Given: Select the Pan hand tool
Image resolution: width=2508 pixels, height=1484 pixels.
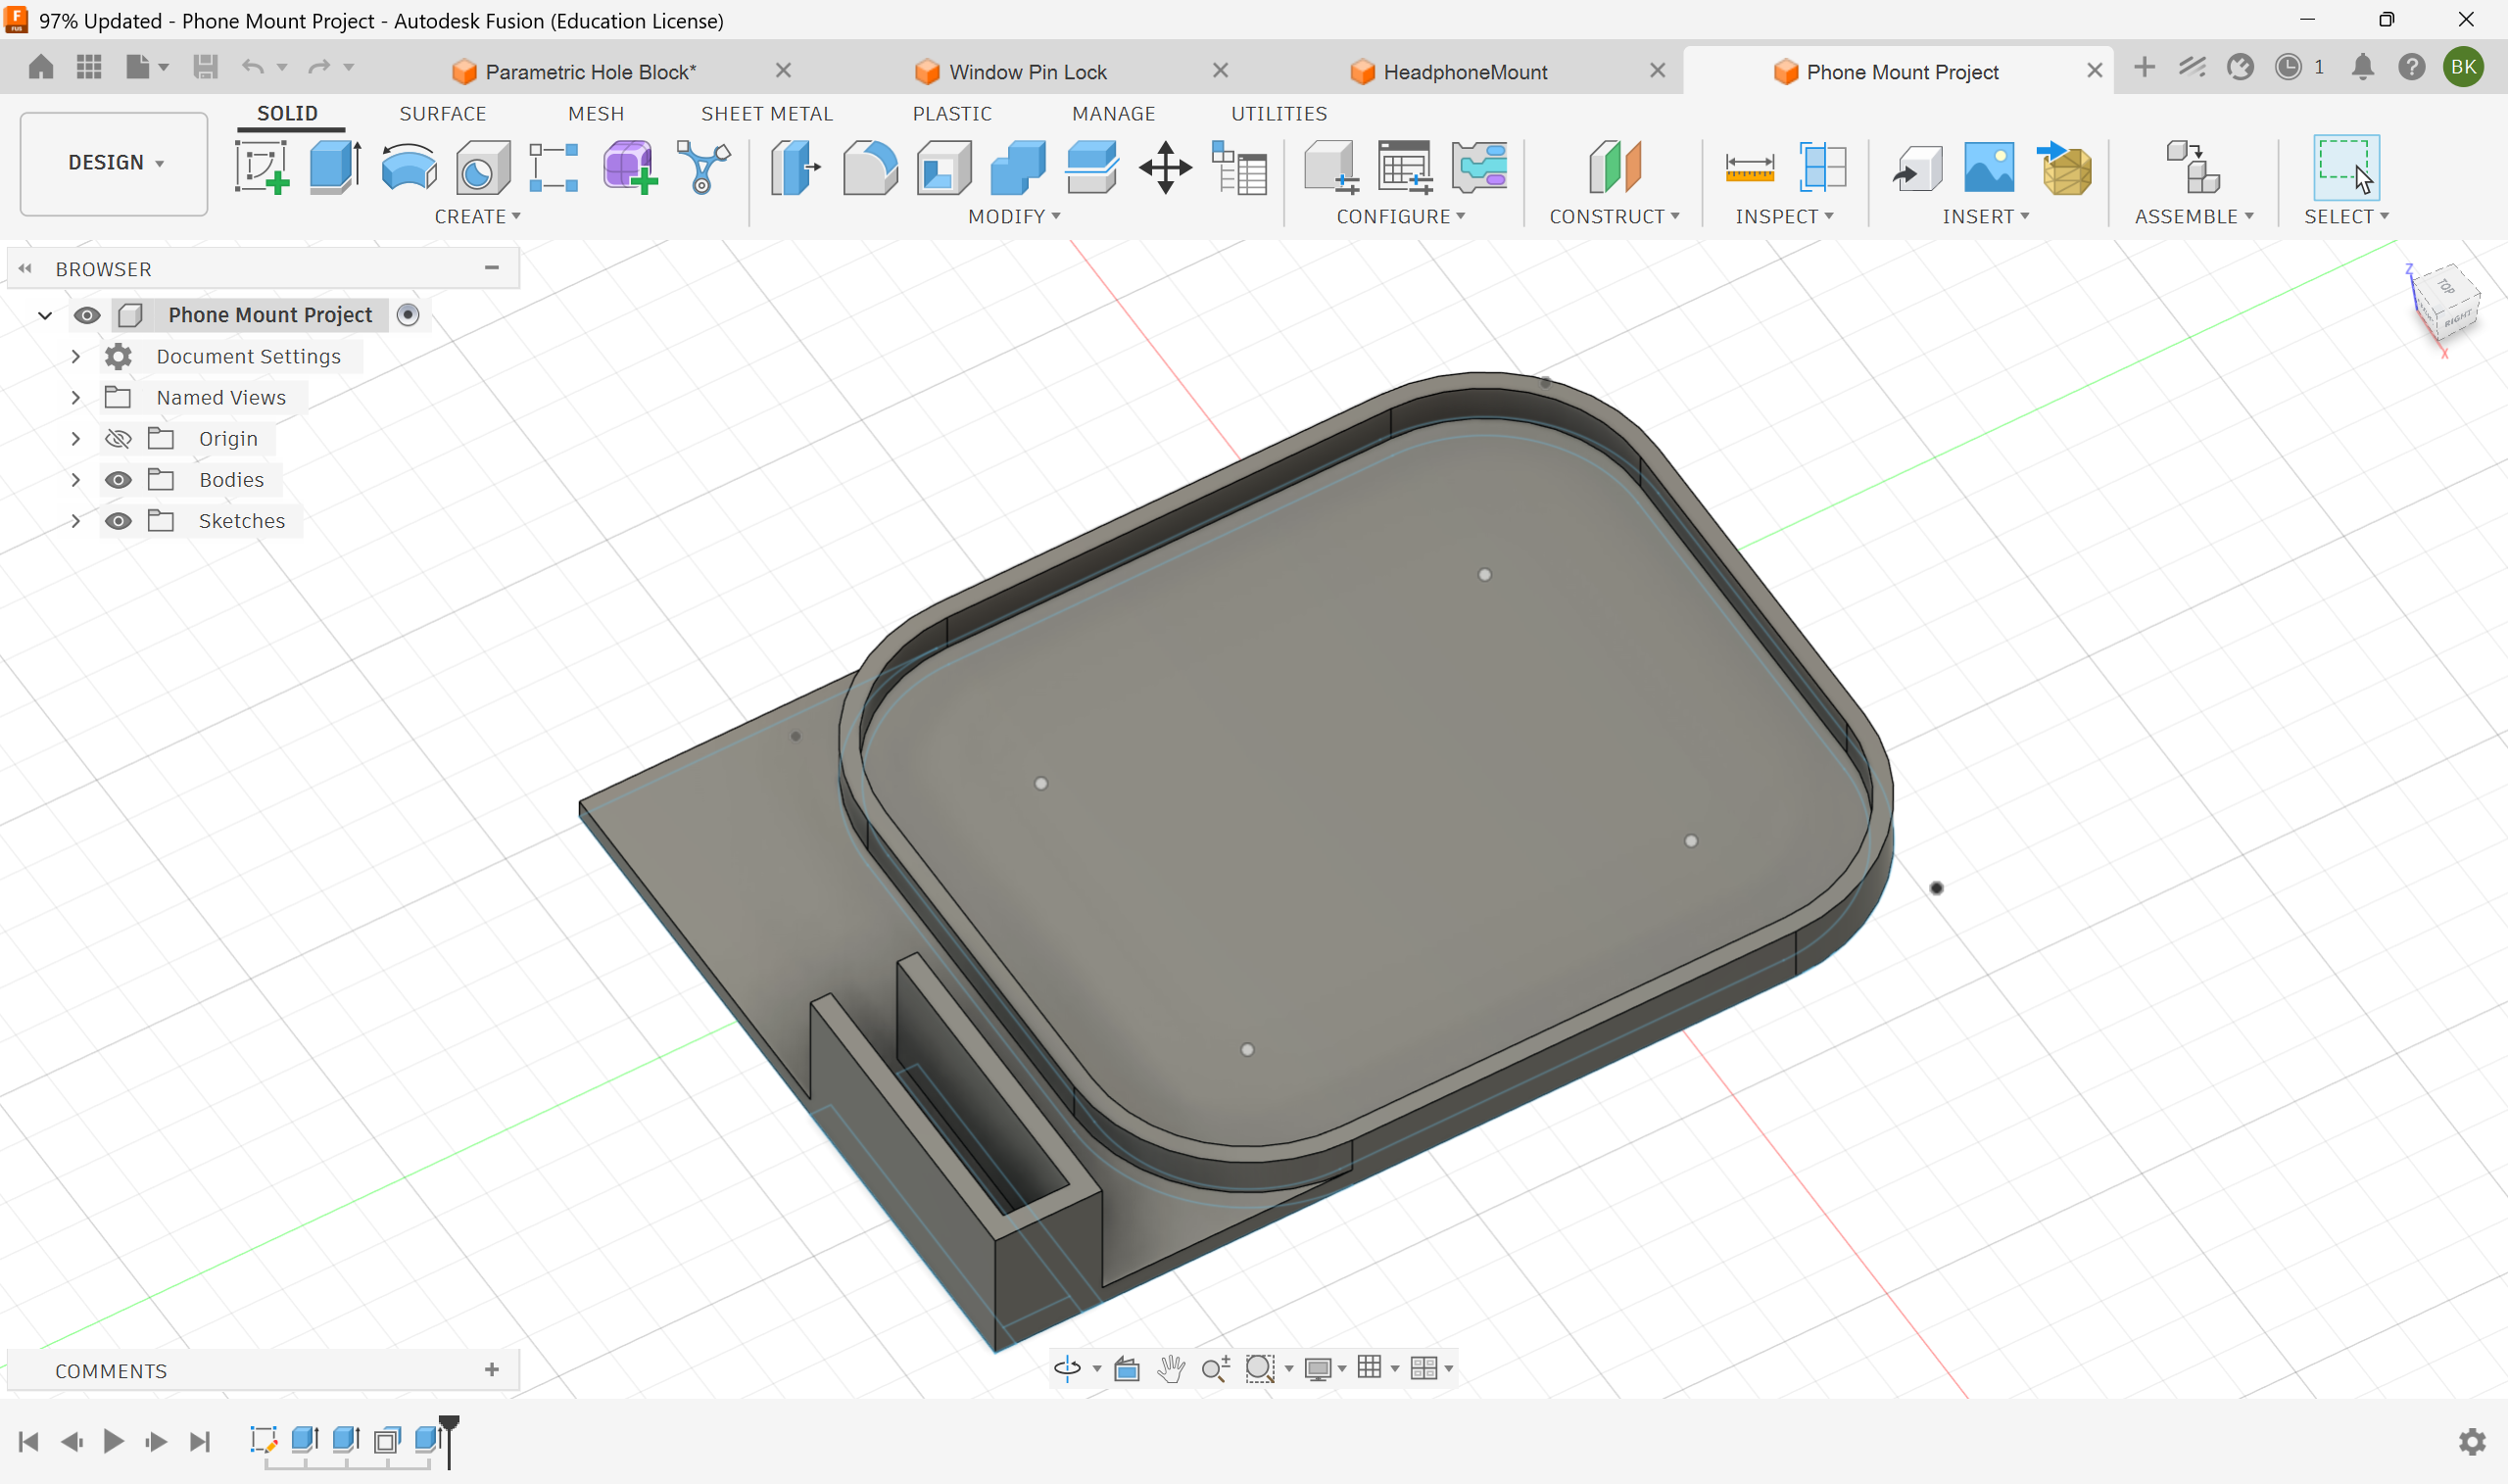Looking at the screenshot, I should [x=1171, y=1368].
